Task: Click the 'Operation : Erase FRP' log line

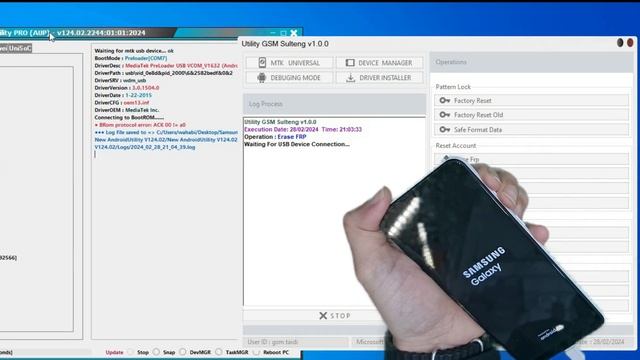Action: pyautogui.click(x=275, y=137)
